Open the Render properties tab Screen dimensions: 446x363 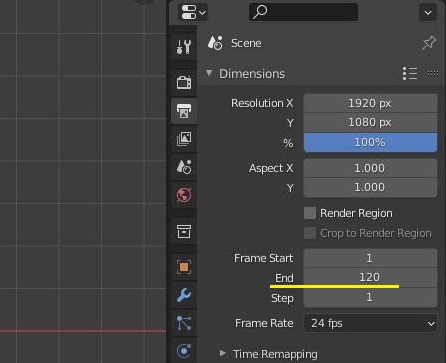click(184, 82)
